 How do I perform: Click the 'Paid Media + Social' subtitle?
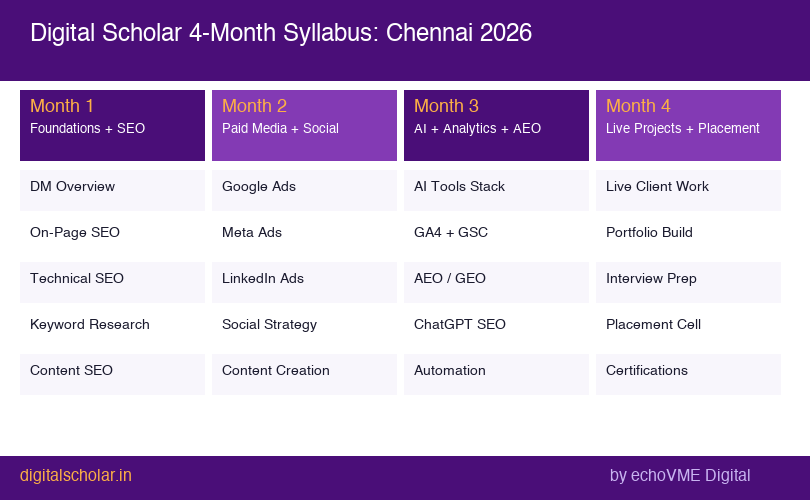(x=280, y=128)
